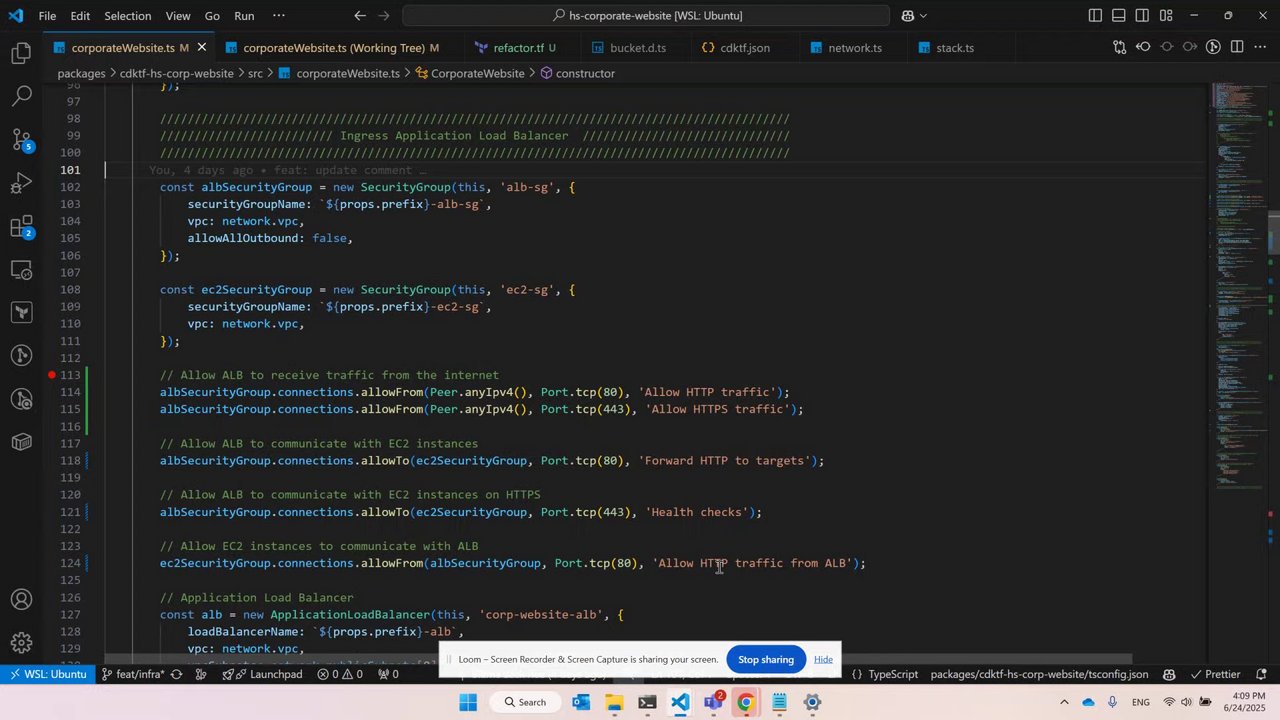Toggle the secondary side bar
1280x720 pixels.
pyautogui.click(x=1142, y=15)
